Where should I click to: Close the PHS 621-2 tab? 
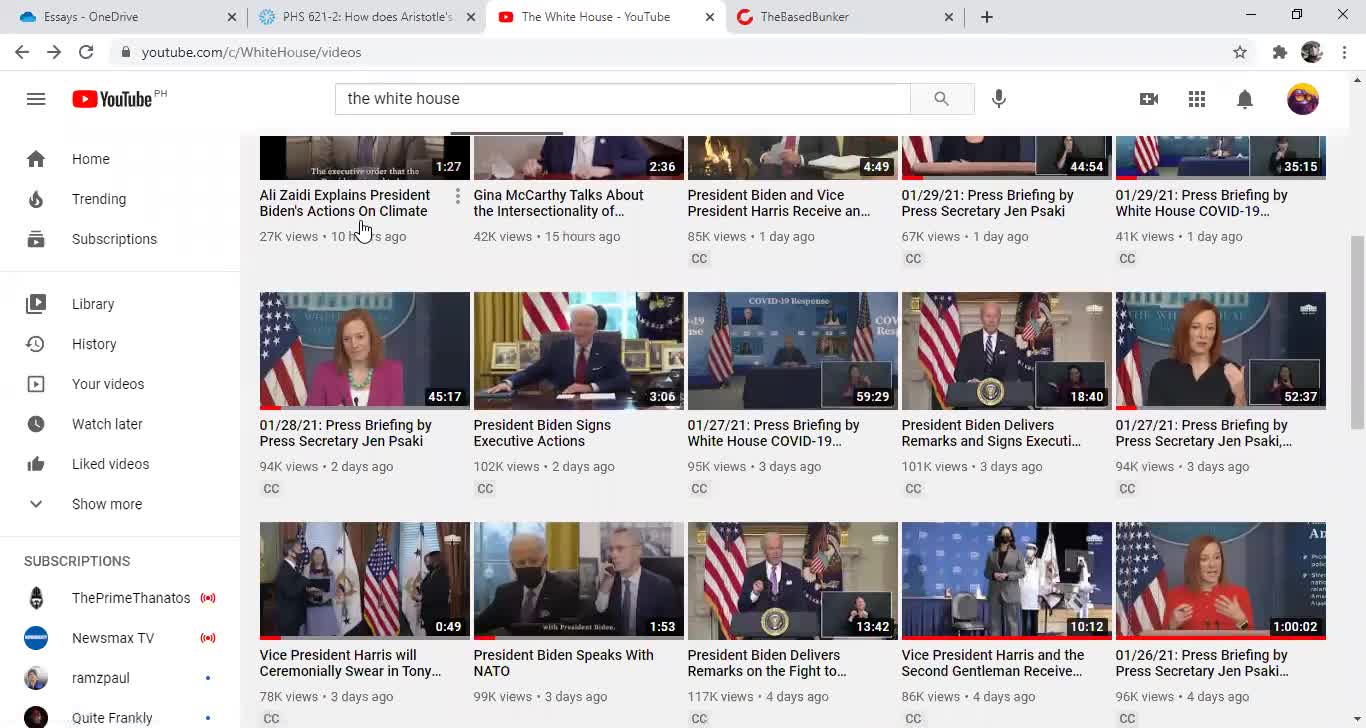[x=471, y=17]
